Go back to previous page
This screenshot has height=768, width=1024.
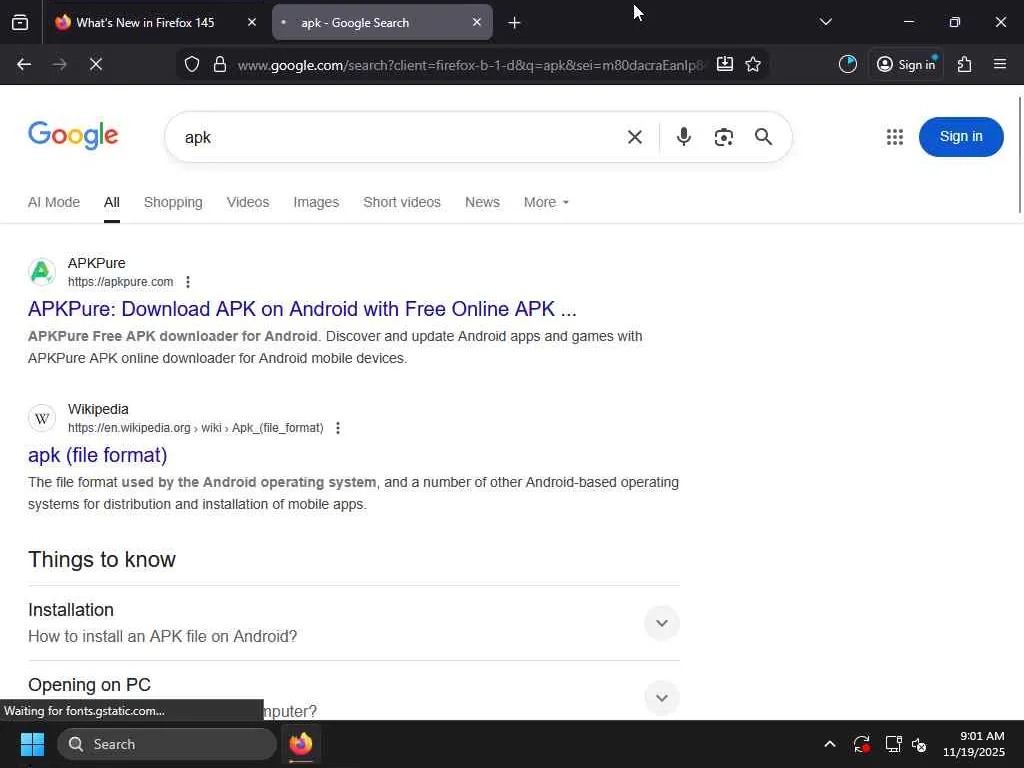[24, 64]
